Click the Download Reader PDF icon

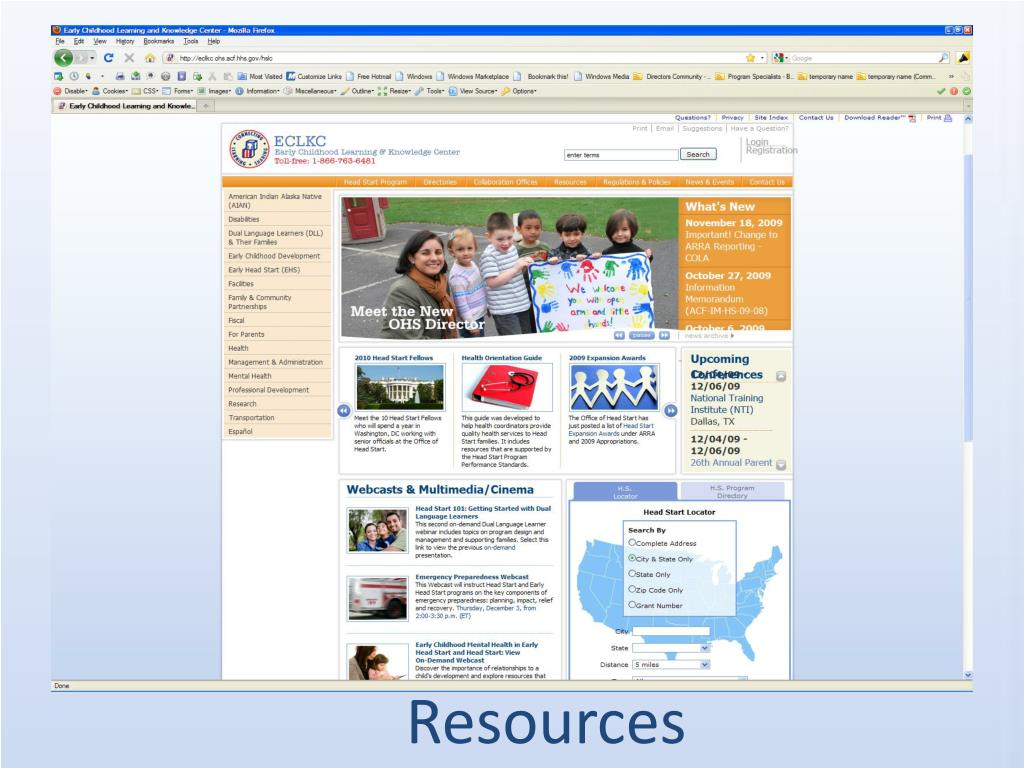912,118
